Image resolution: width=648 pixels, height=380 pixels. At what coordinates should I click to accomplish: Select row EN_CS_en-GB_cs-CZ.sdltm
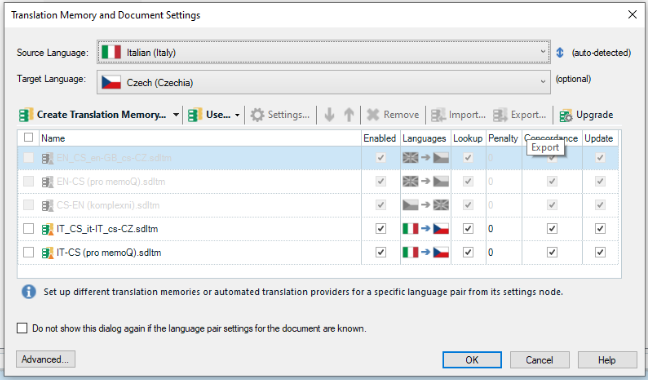318,158
